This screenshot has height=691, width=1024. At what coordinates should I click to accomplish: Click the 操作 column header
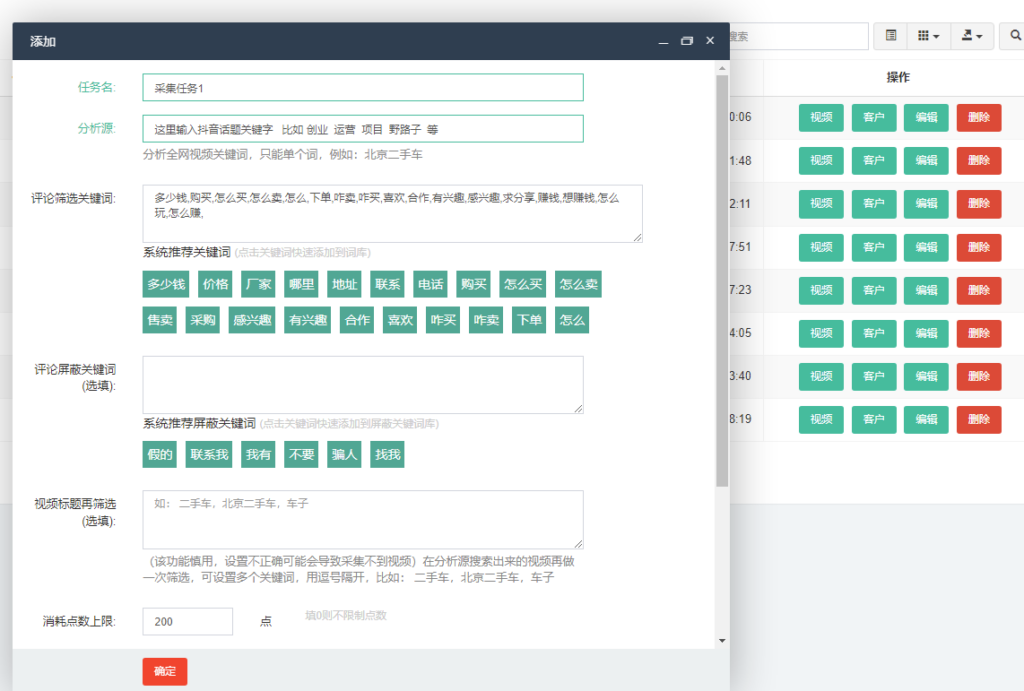pos(897,77)
